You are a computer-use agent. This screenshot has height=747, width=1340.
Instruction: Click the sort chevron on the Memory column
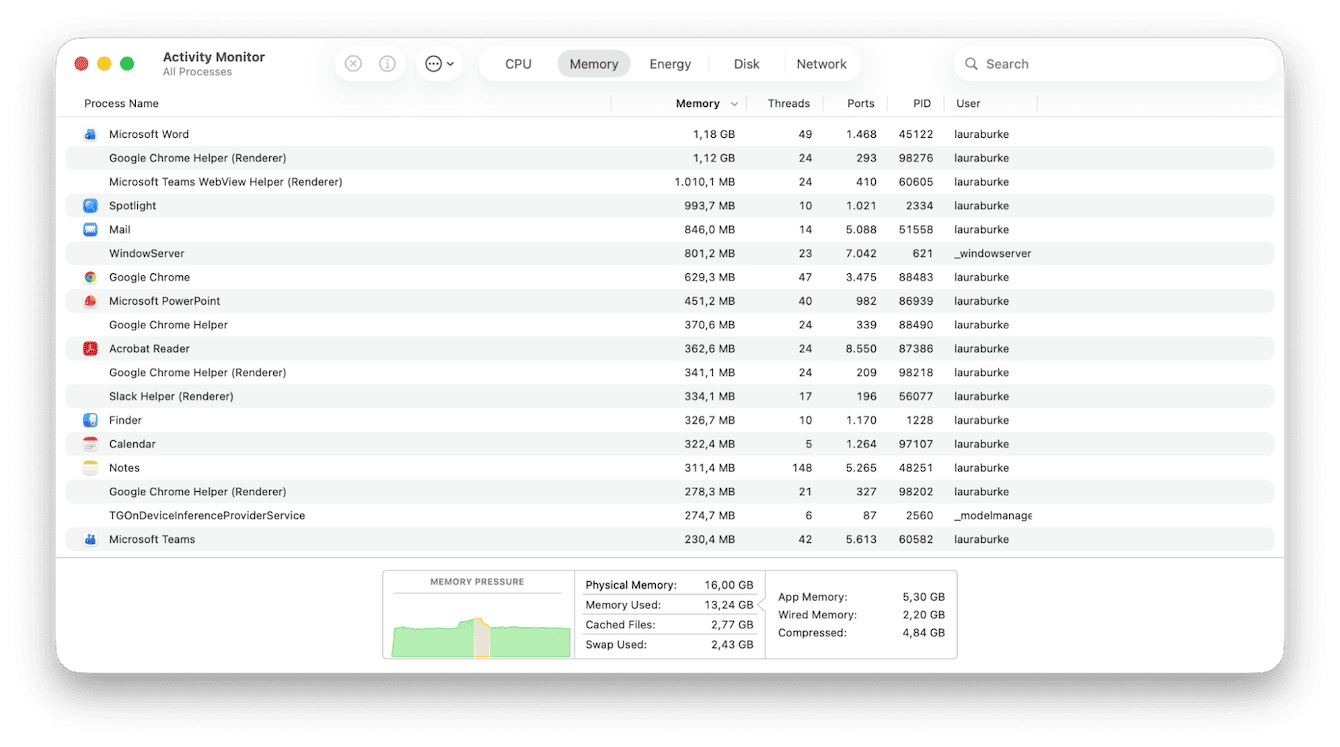click(735, 103)
